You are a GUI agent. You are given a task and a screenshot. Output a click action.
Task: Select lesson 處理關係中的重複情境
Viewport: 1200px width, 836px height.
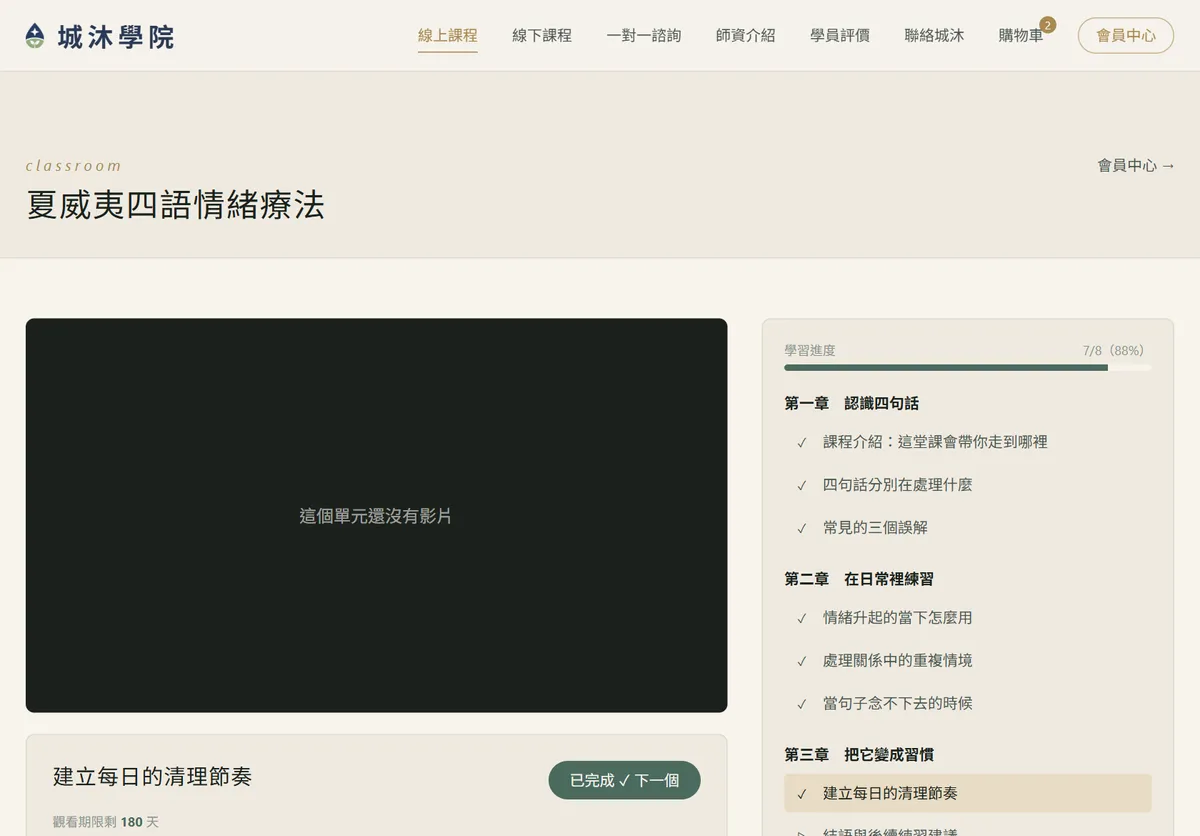968,660
